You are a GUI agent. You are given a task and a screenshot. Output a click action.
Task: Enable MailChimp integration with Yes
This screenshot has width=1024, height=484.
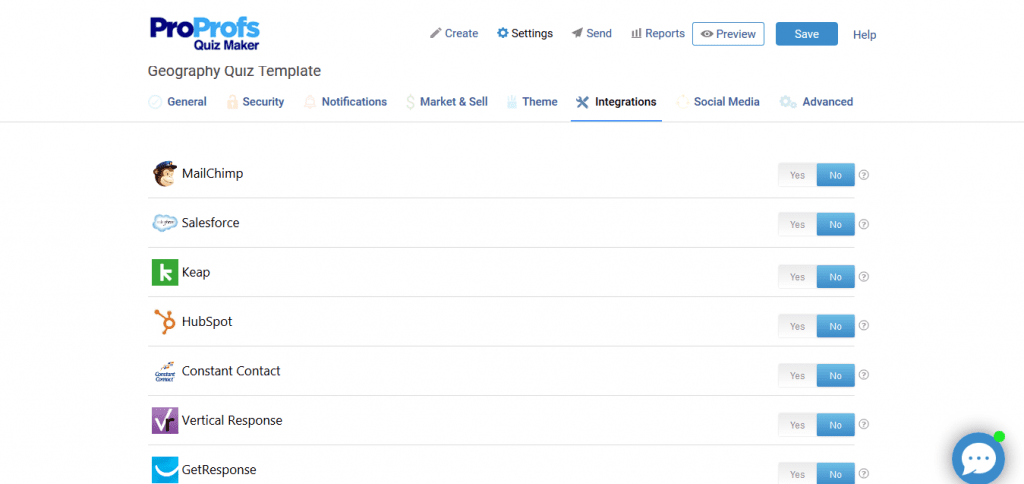[x=797, y=175]
